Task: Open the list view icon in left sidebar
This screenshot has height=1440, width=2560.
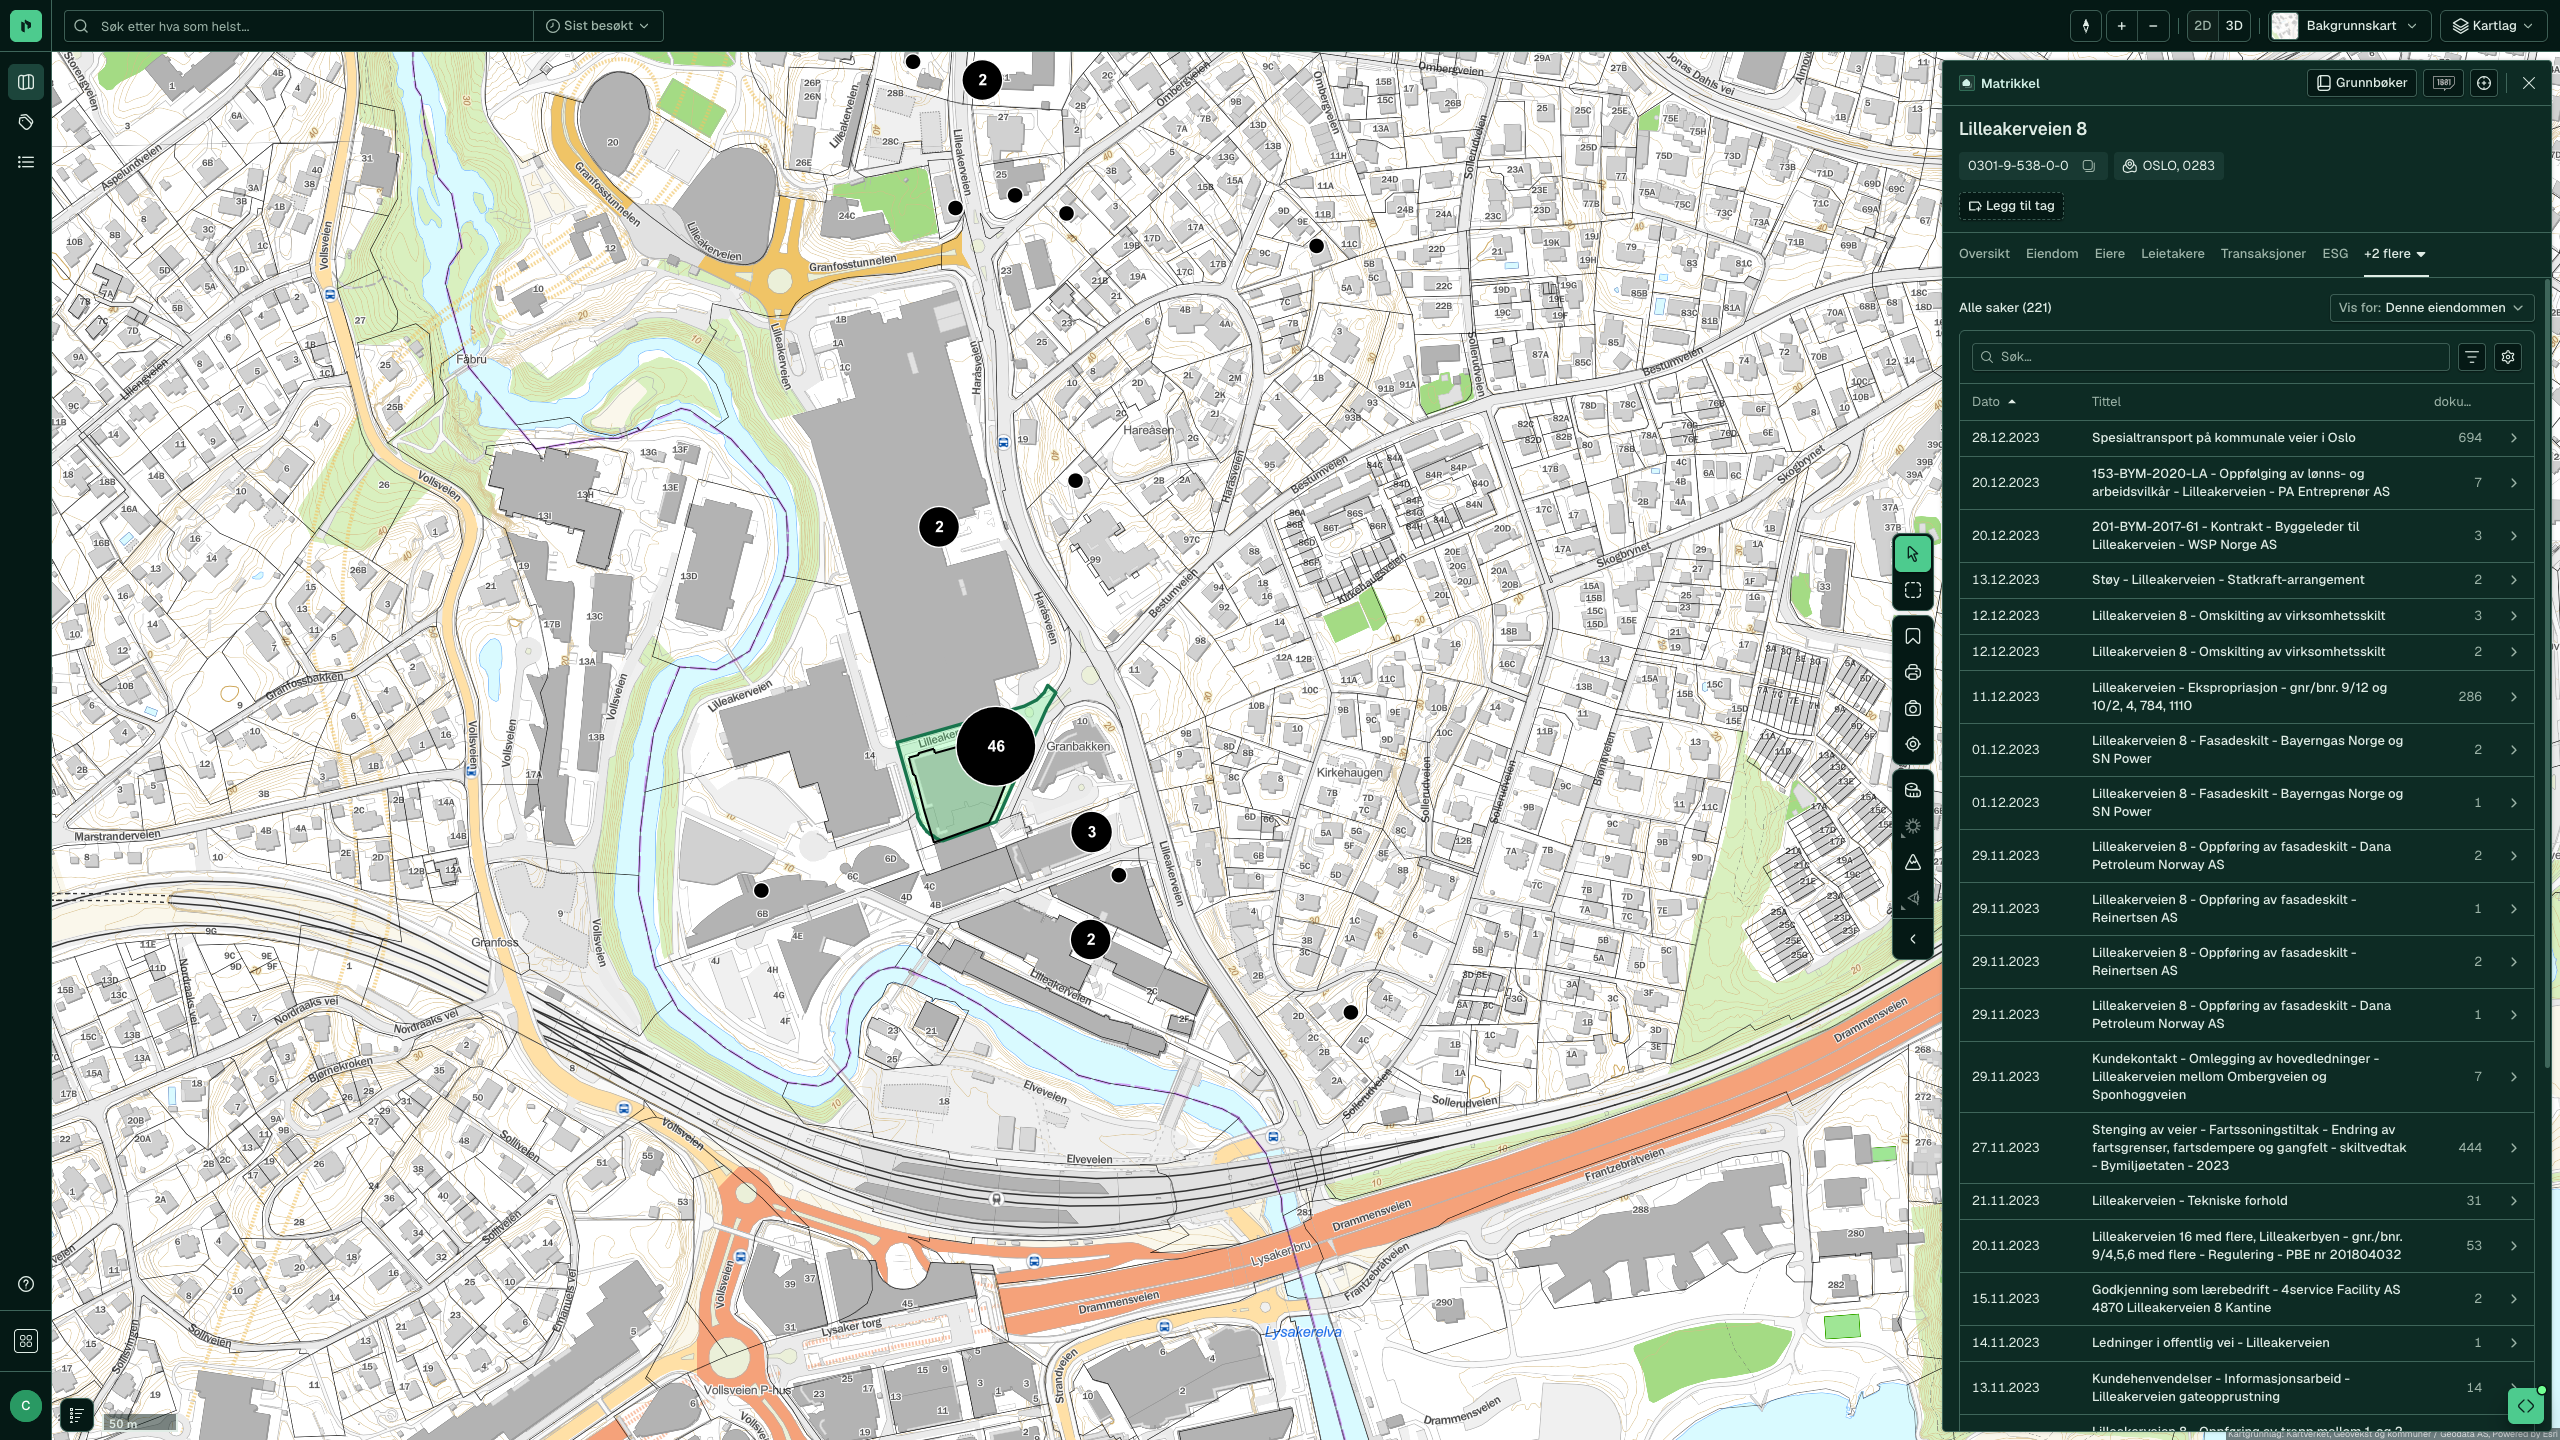Action: coord(26,162)
